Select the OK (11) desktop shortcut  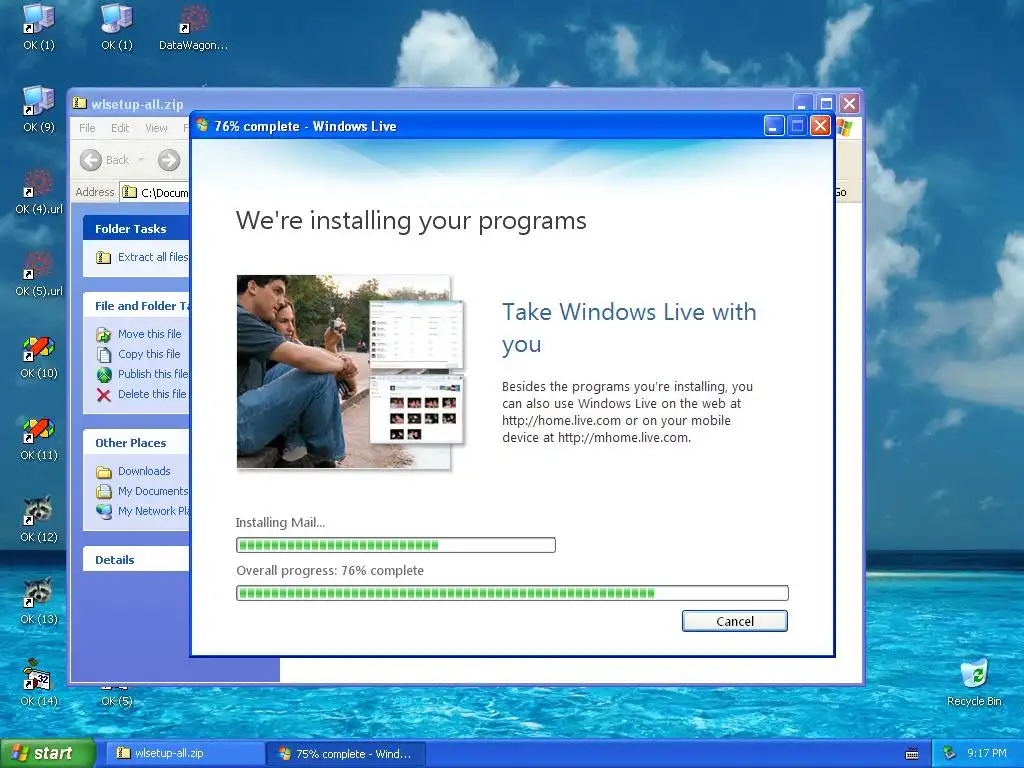coord(39,438)
